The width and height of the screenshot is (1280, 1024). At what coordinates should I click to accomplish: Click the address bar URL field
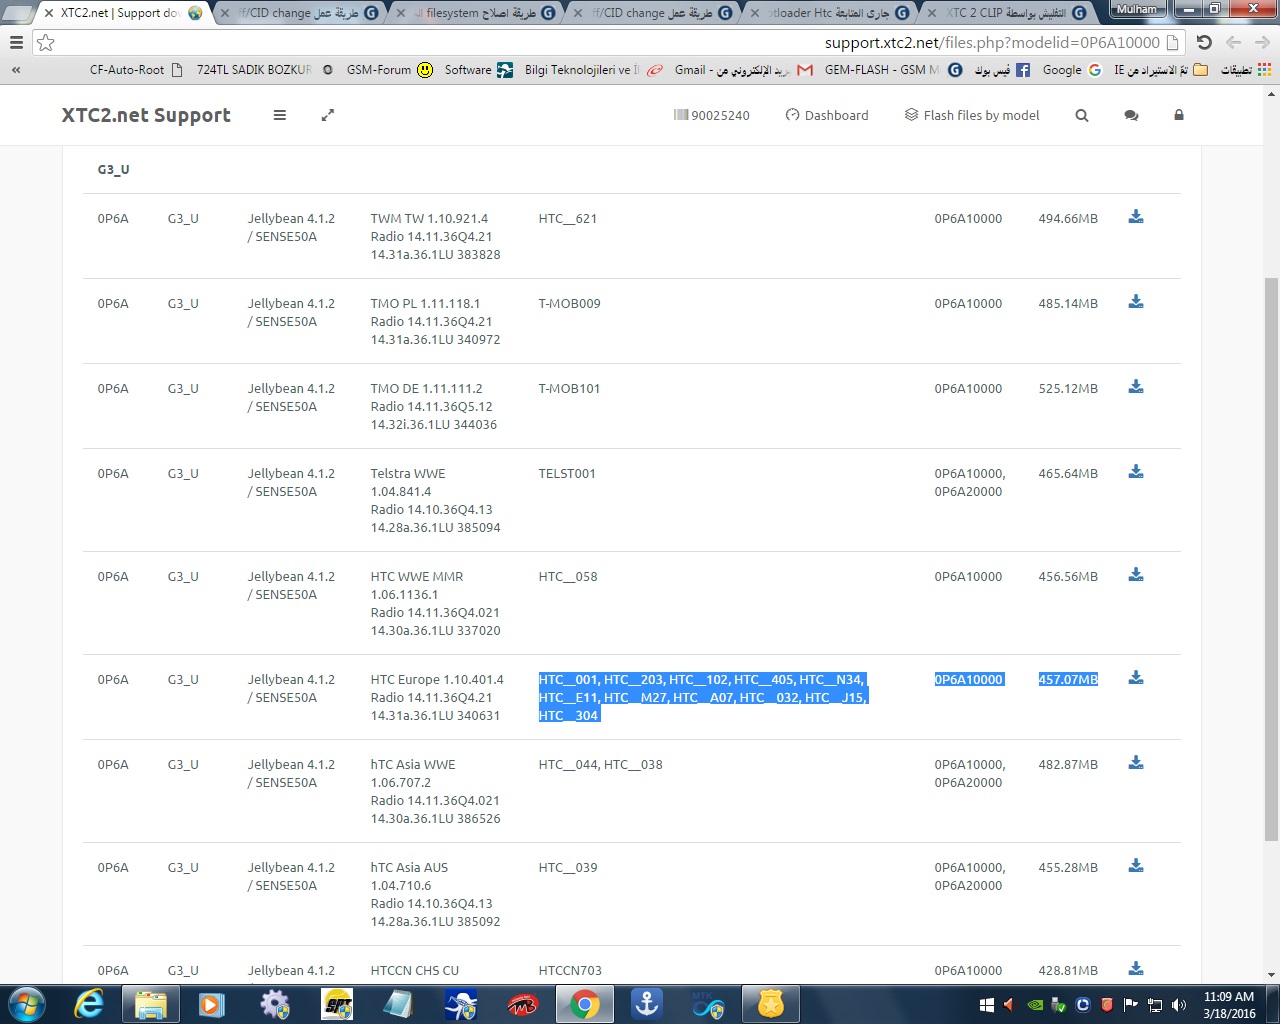(610, 43)
